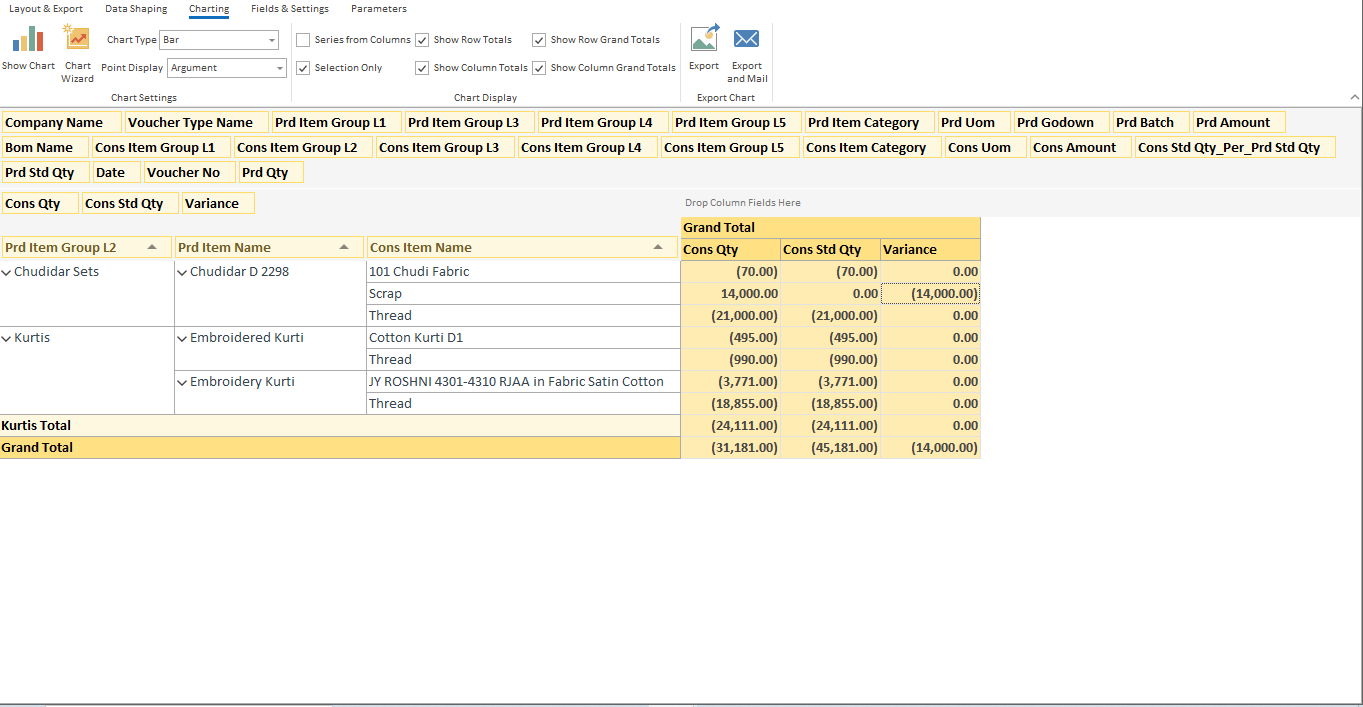
Task: Collapse the Embroidered Kurti row
Action: pos(182,338)
